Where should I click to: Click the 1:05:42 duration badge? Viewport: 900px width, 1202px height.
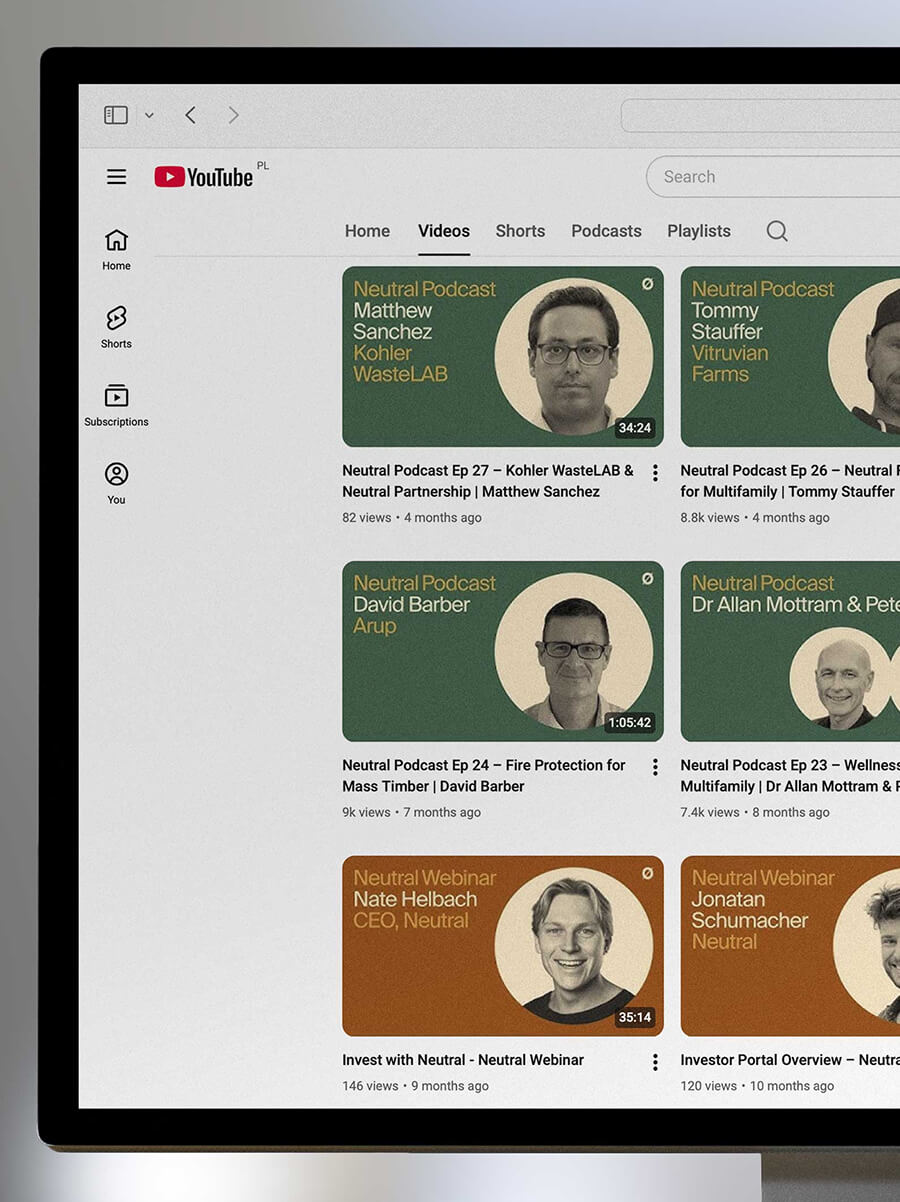630,723
